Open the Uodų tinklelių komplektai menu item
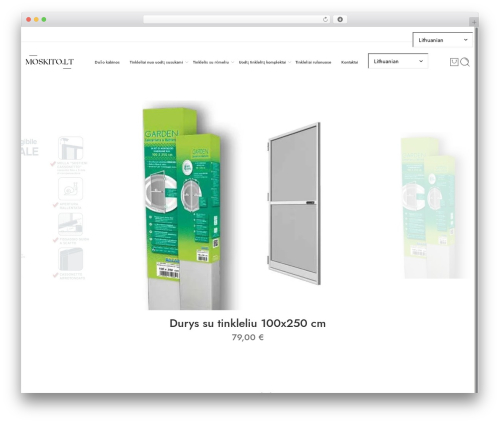Screen dimensions: 500x423 262,62
